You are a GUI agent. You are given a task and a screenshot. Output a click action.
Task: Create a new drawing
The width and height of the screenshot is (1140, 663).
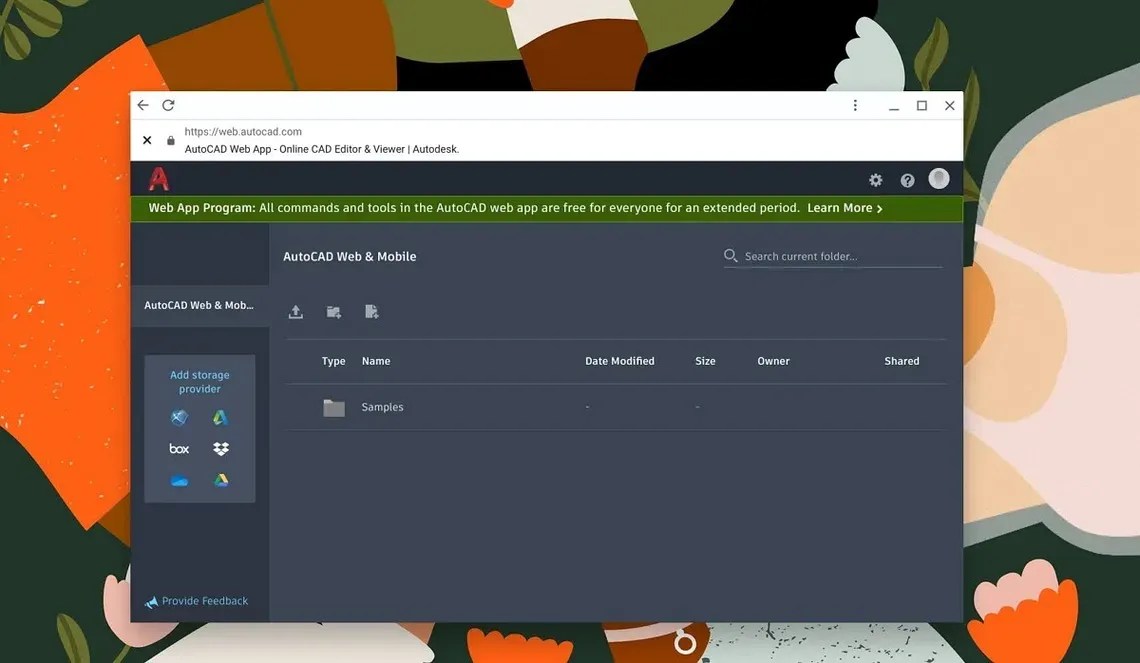point(371,311)
